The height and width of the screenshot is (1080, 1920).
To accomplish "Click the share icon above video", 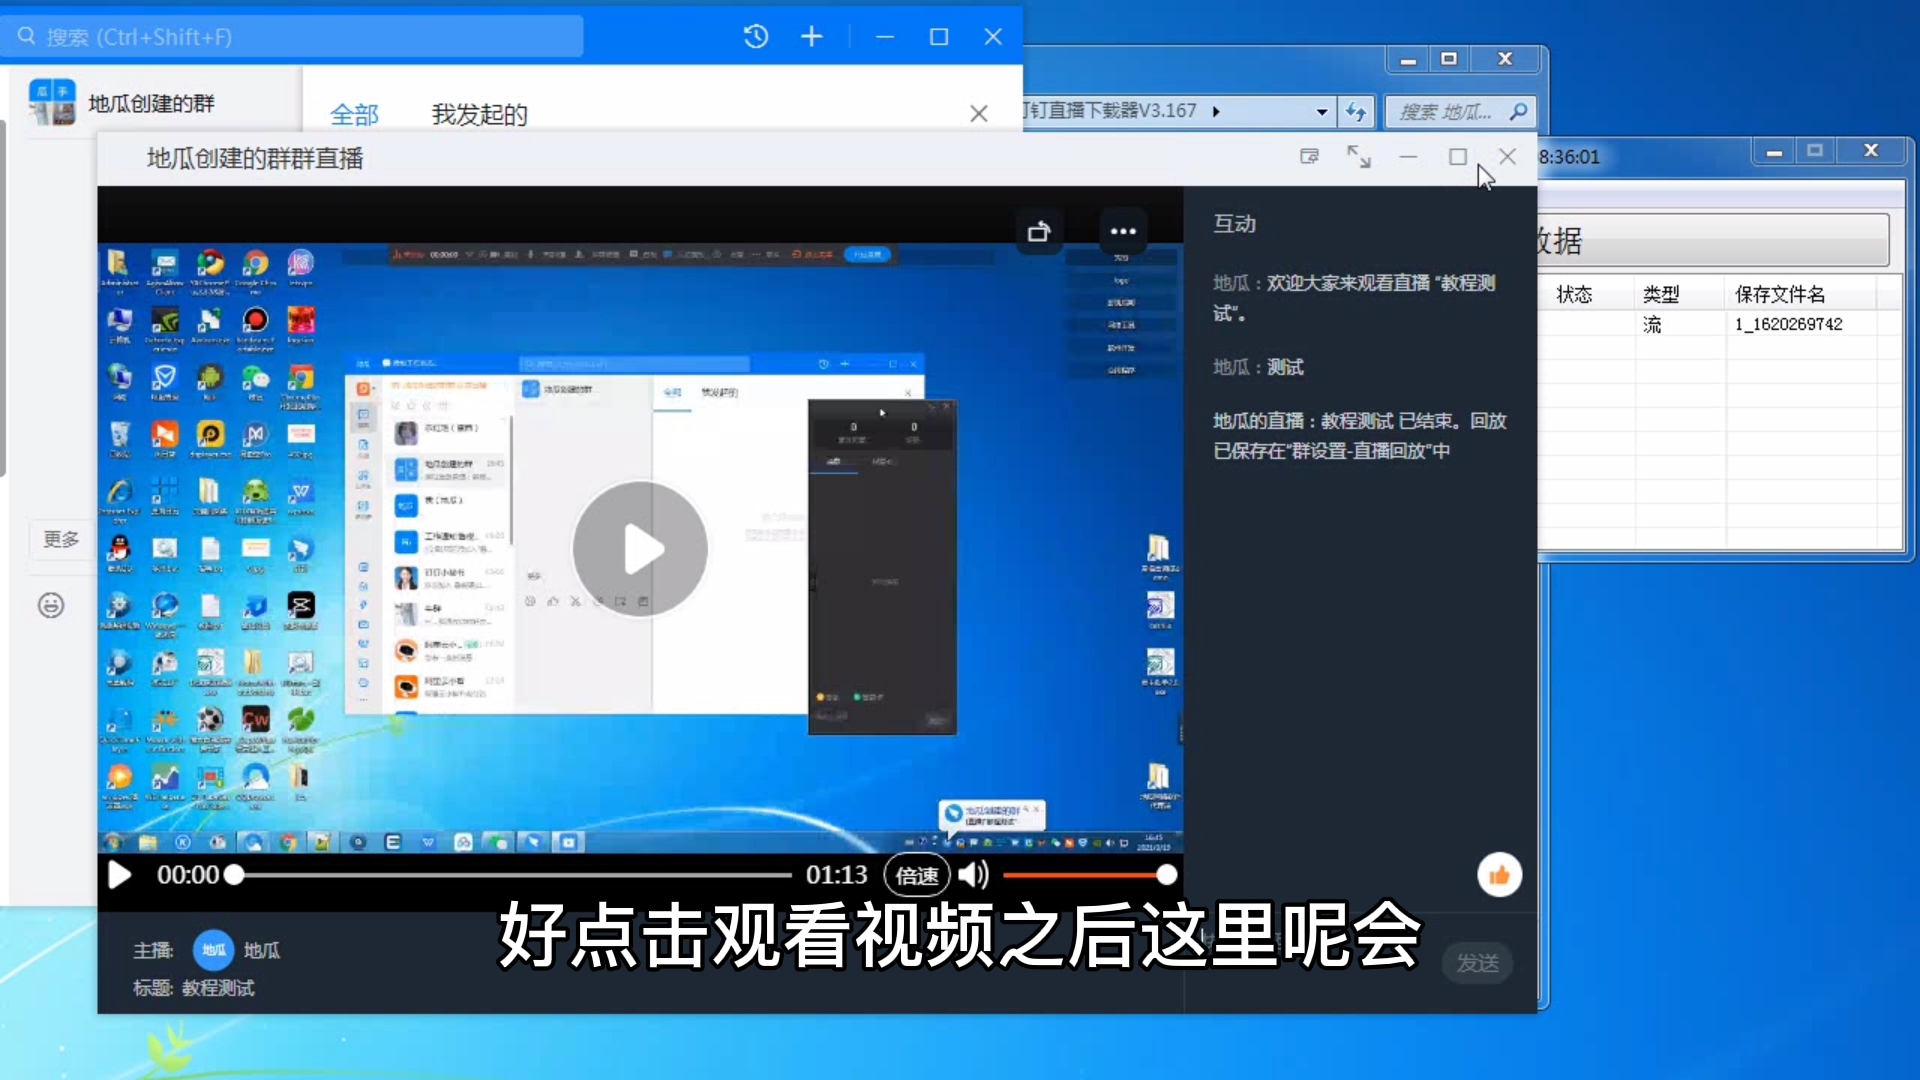I will (1039, 232).
